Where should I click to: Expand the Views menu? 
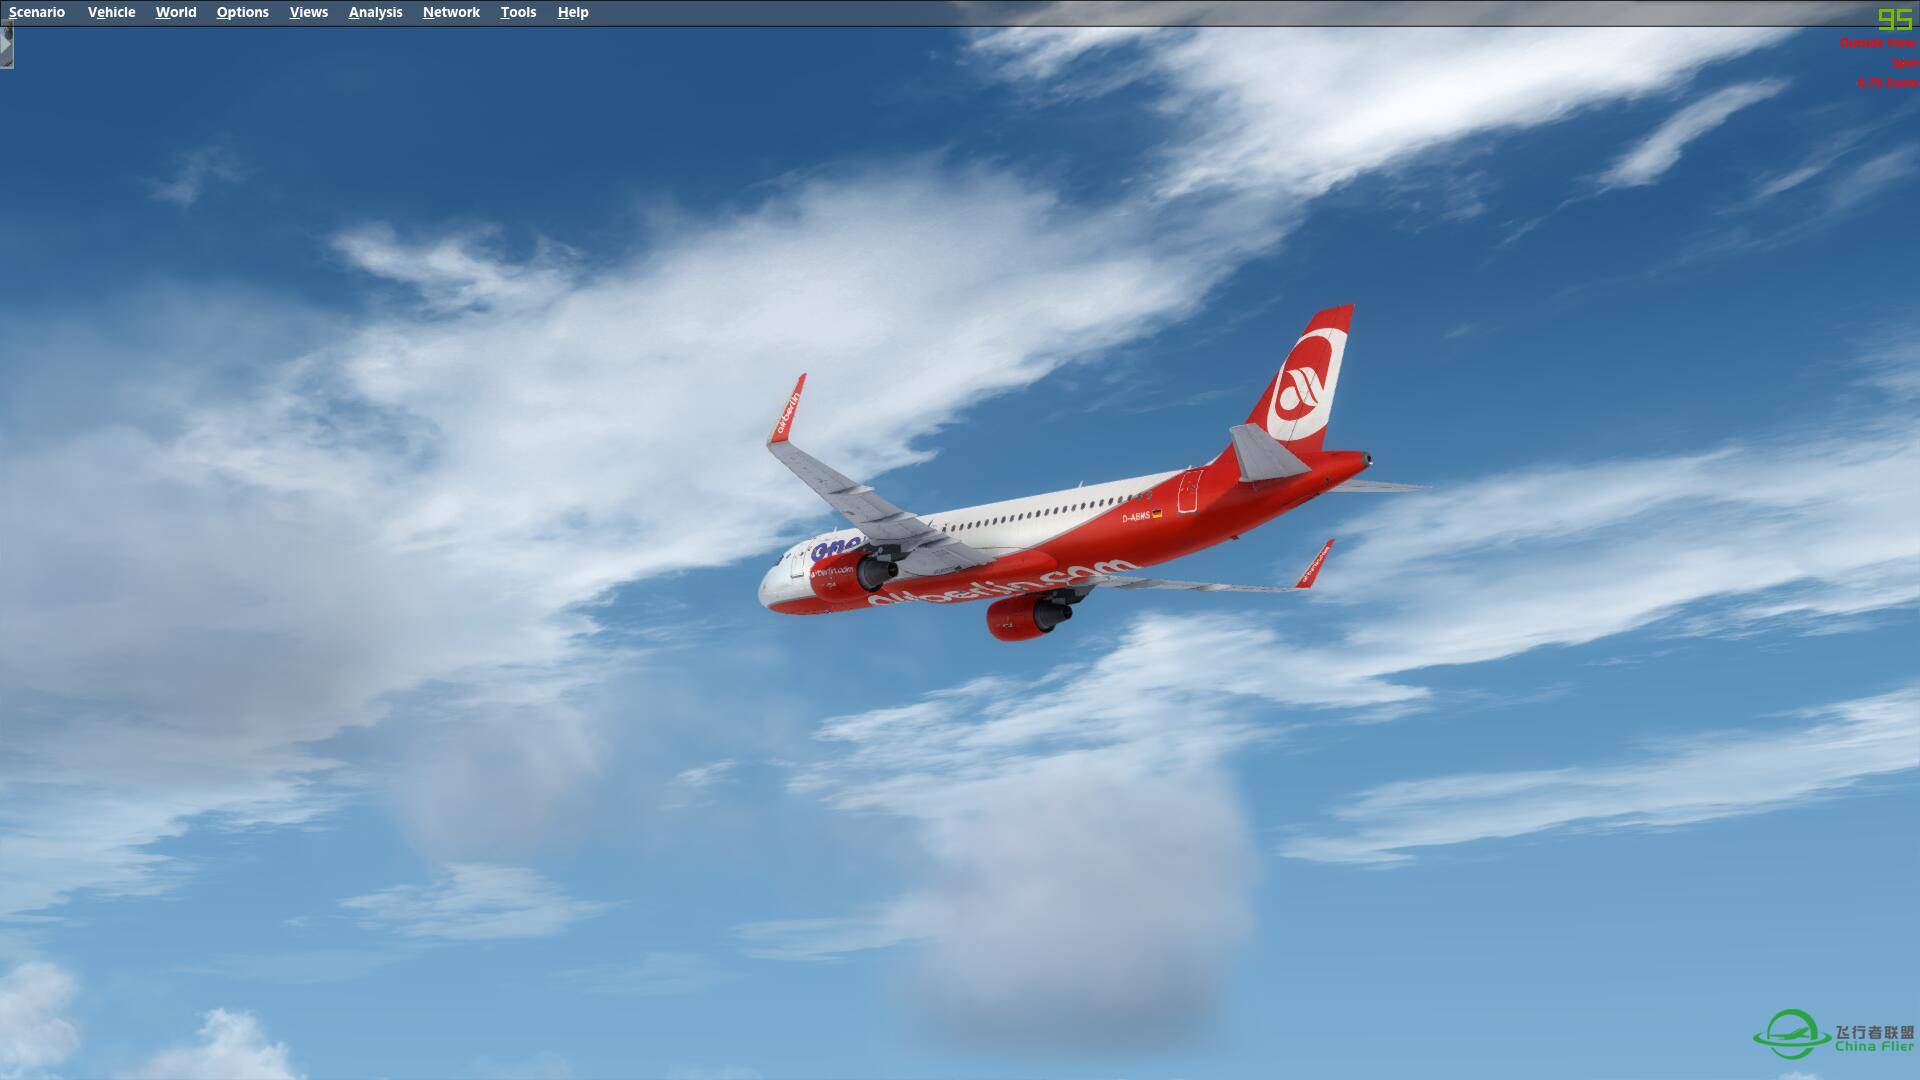[309, 12]
